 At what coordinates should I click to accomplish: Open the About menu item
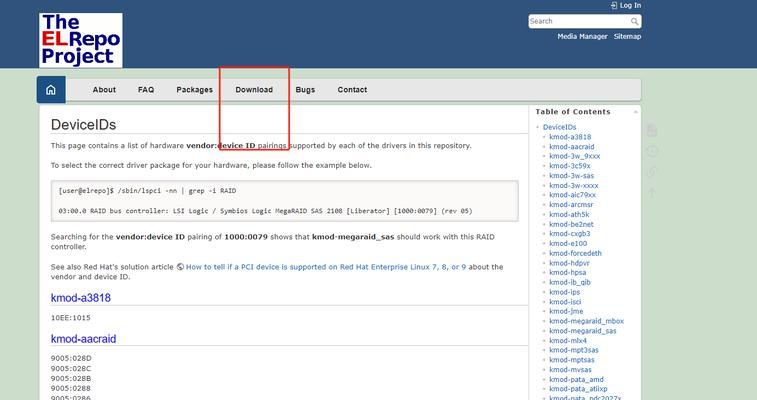[104, 90]
